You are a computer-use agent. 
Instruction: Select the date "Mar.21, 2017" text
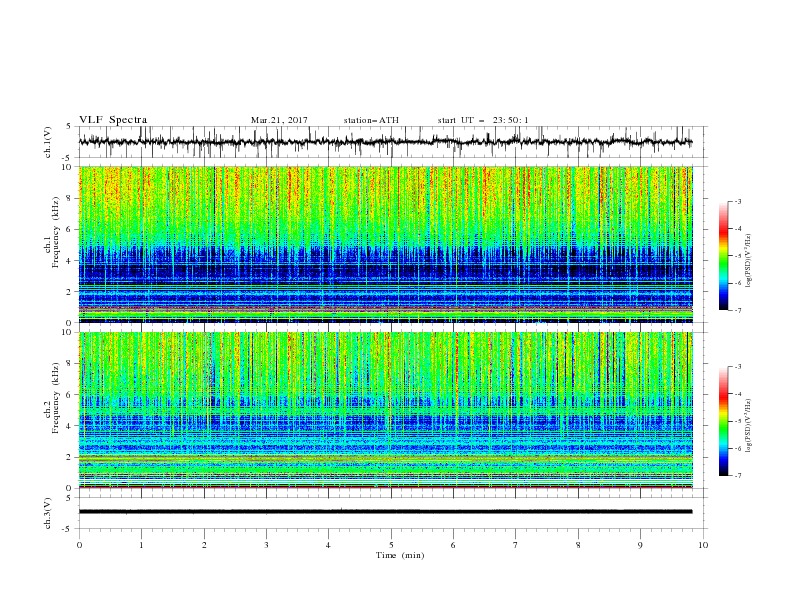pos(279,120)
